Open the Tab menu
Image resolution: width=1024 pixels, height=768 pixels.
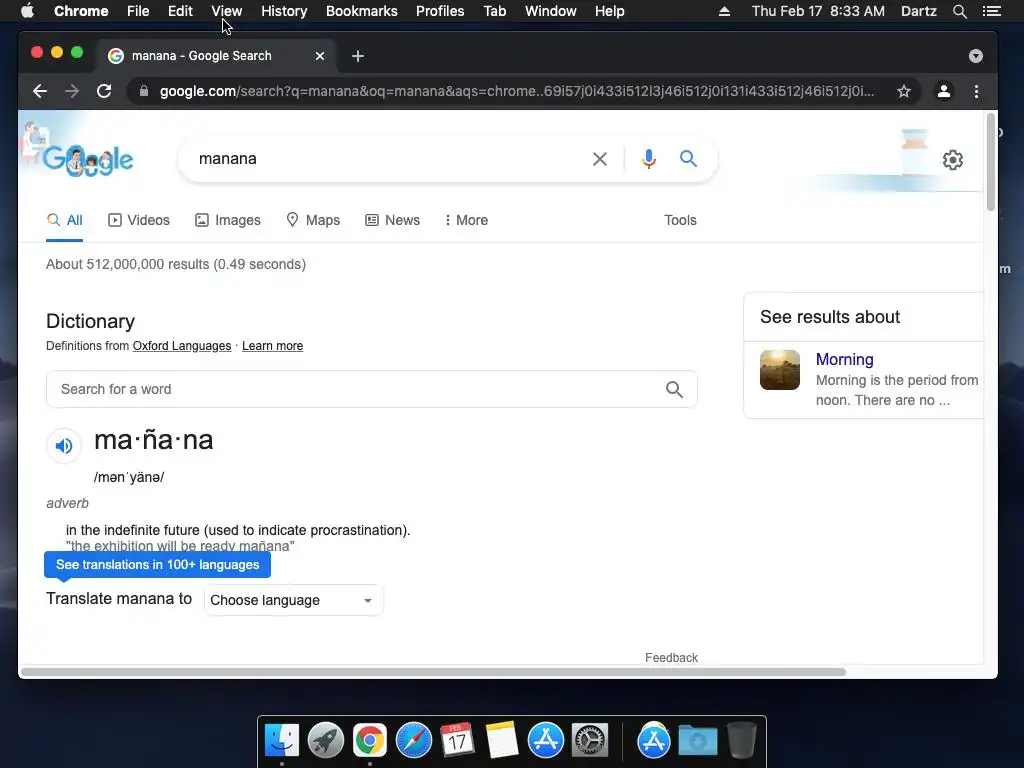tap(495, 11)
